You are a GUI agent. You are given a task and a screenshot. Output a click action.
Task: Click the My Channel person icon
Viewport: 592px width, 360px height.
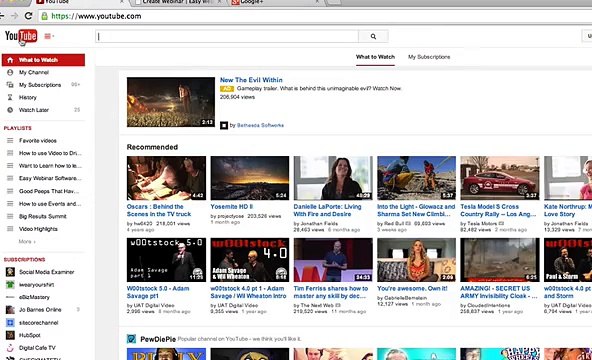click(10, 72)
